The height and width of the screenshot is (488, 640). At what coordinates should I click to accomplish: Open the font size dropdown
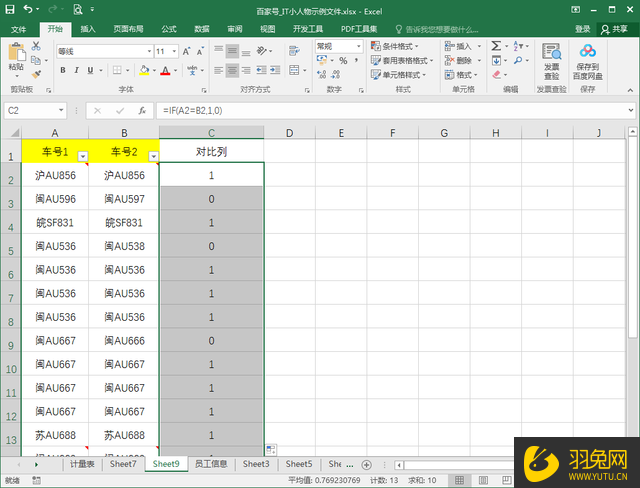point(174,51)
